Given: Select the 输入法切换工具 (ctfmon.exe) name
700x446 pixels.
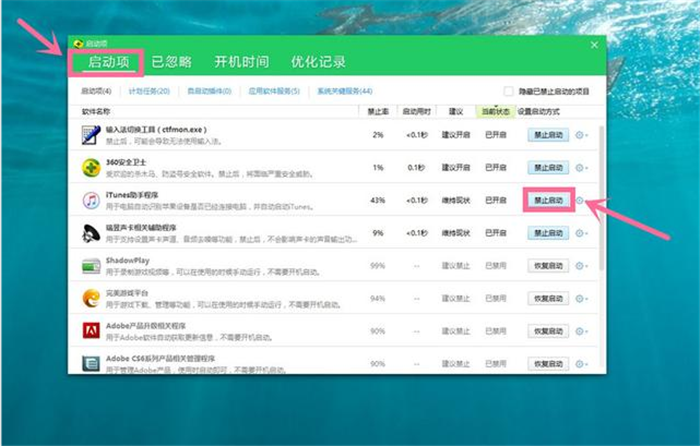Looking at the screenshot, I should pyautogui.click(x=156, y=130).
